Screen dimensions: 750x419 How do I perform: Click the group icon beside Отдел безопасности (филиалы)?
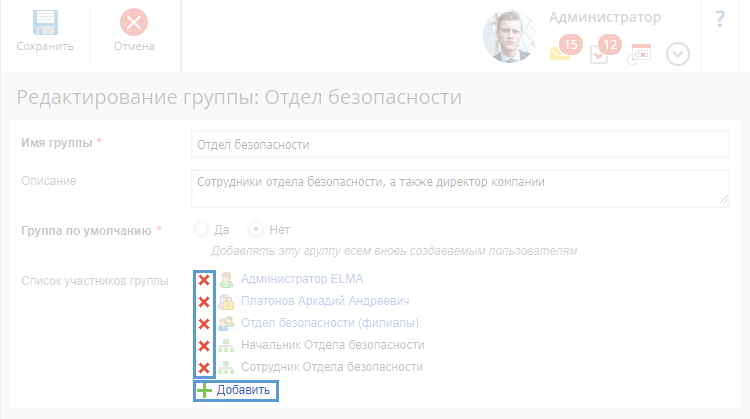(226, 324)
